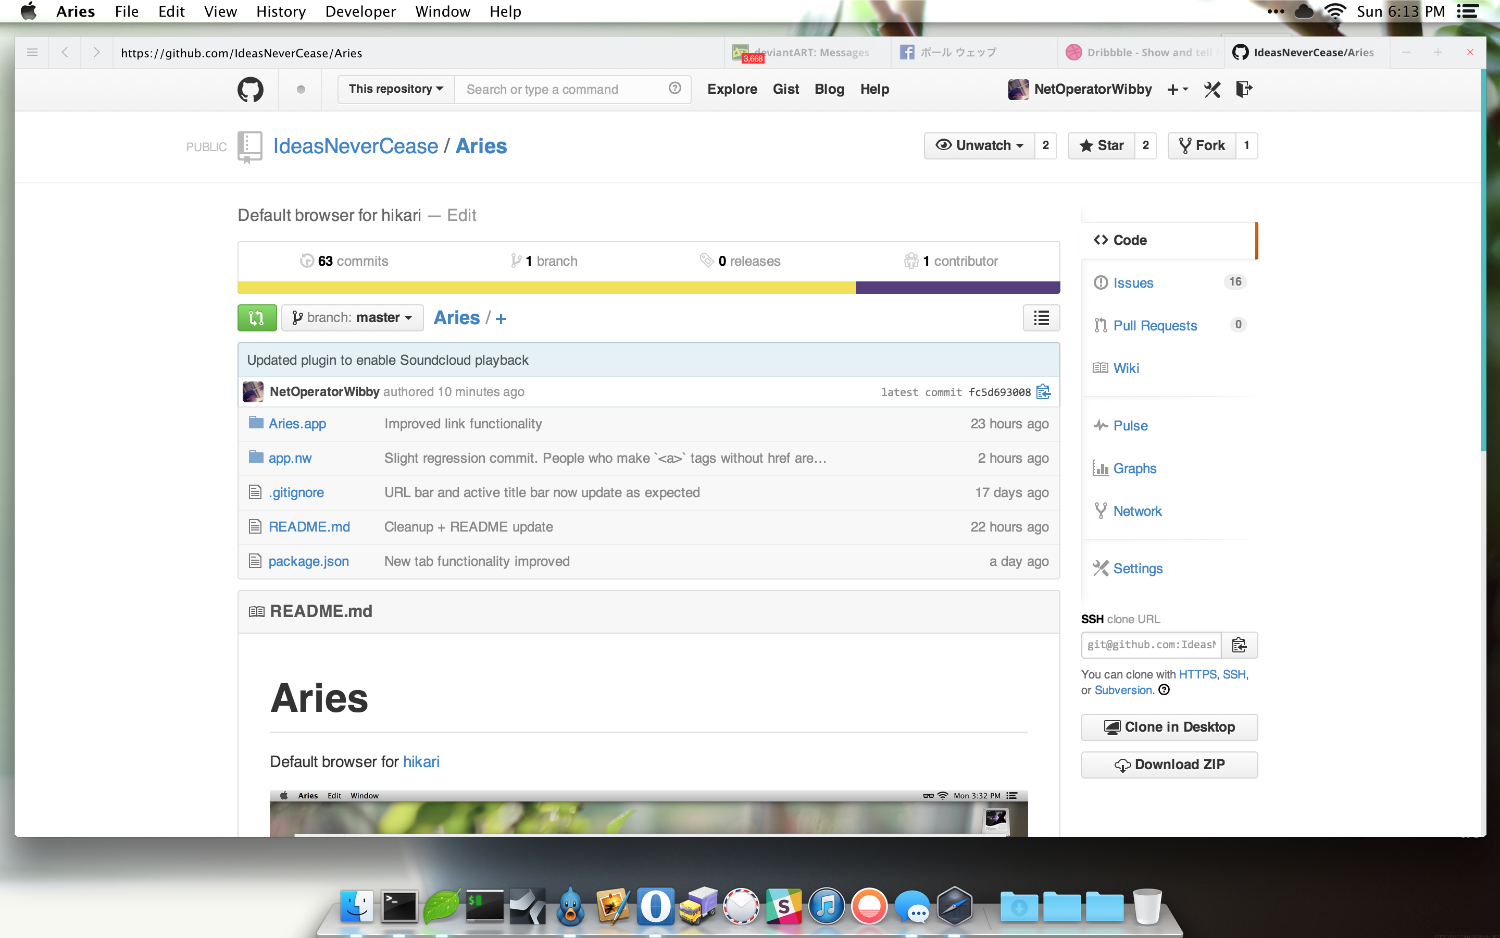Click inside the SSH clone URL field
The image size is (1500, 938).
click(1150, 645)
